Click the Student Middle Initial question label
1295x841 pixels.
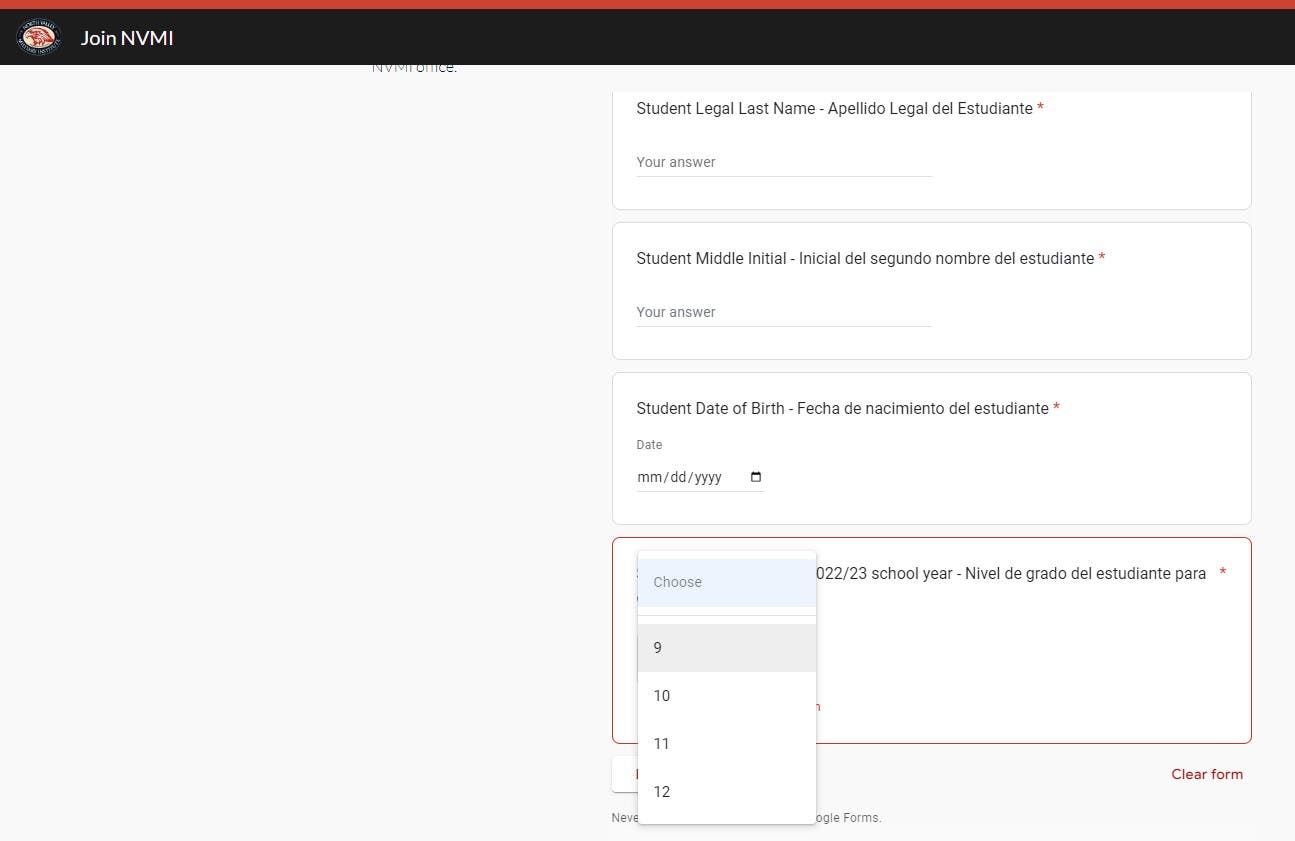pos(865,258)
